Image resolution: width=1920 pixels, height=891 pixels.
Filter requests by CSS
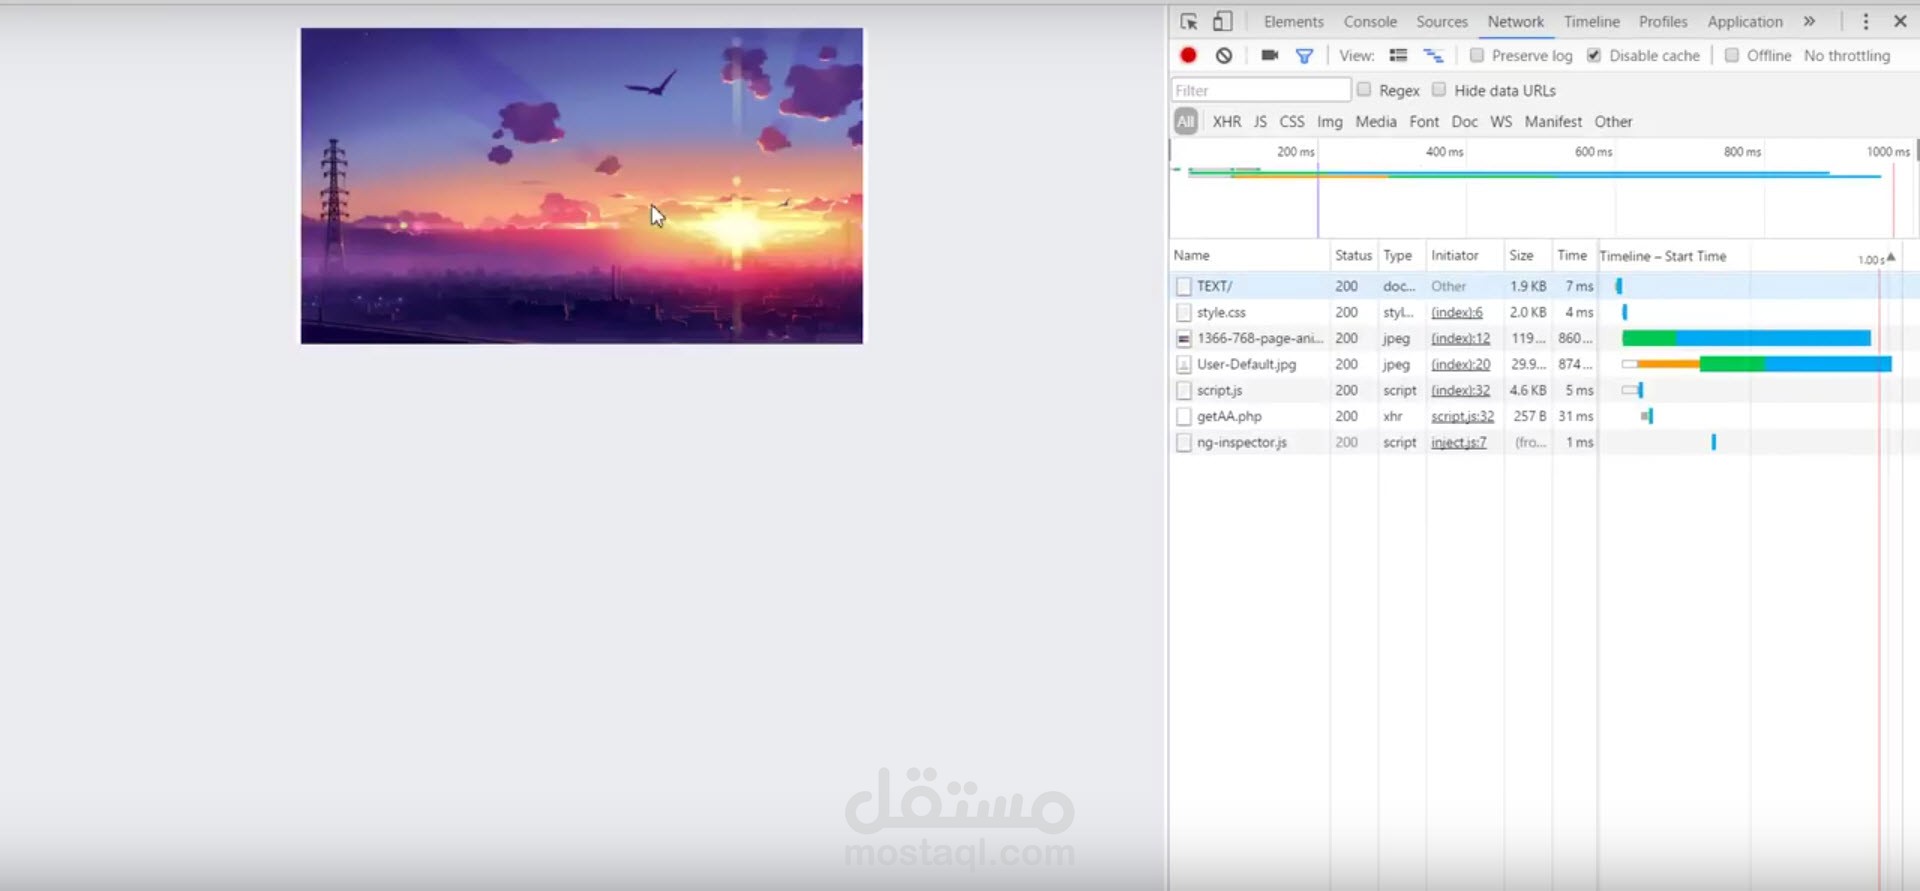click(x=1292, y=121)
